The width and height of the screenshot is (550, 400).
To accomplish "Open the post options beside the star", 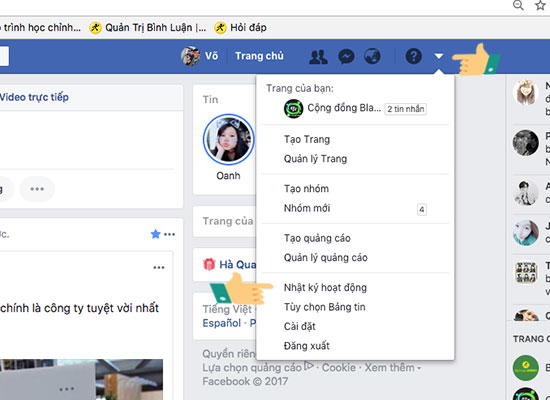I will pyautogui.click(x=169, y=234).
